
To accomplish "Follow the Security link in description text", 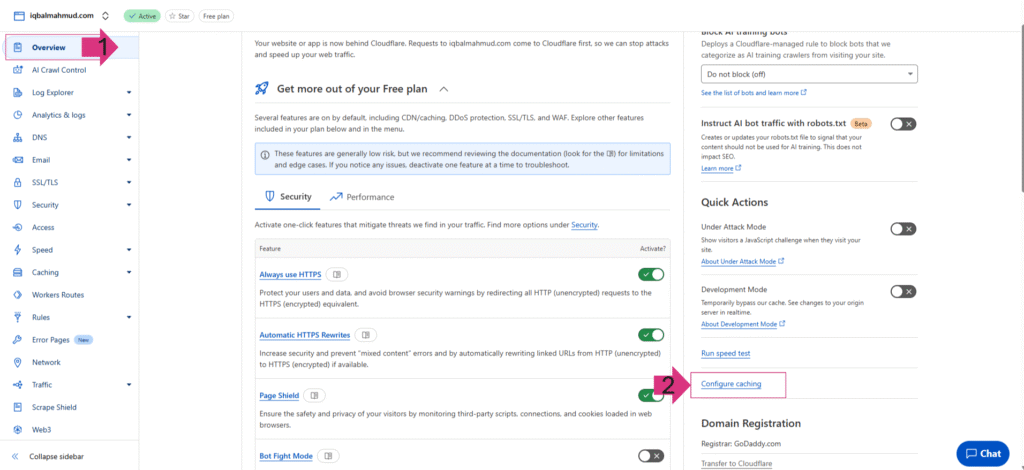I will tap(584, 225).
